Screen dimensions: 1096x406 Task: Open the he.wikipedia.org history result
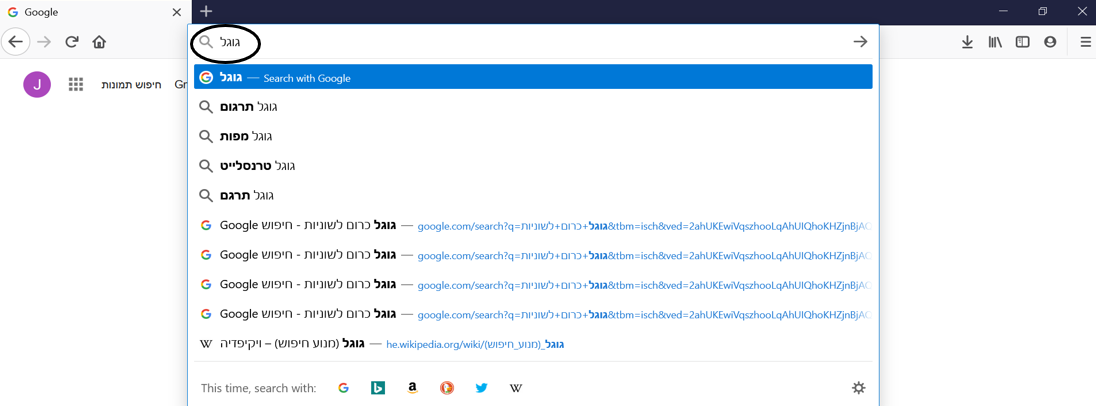tap(533, 344)
